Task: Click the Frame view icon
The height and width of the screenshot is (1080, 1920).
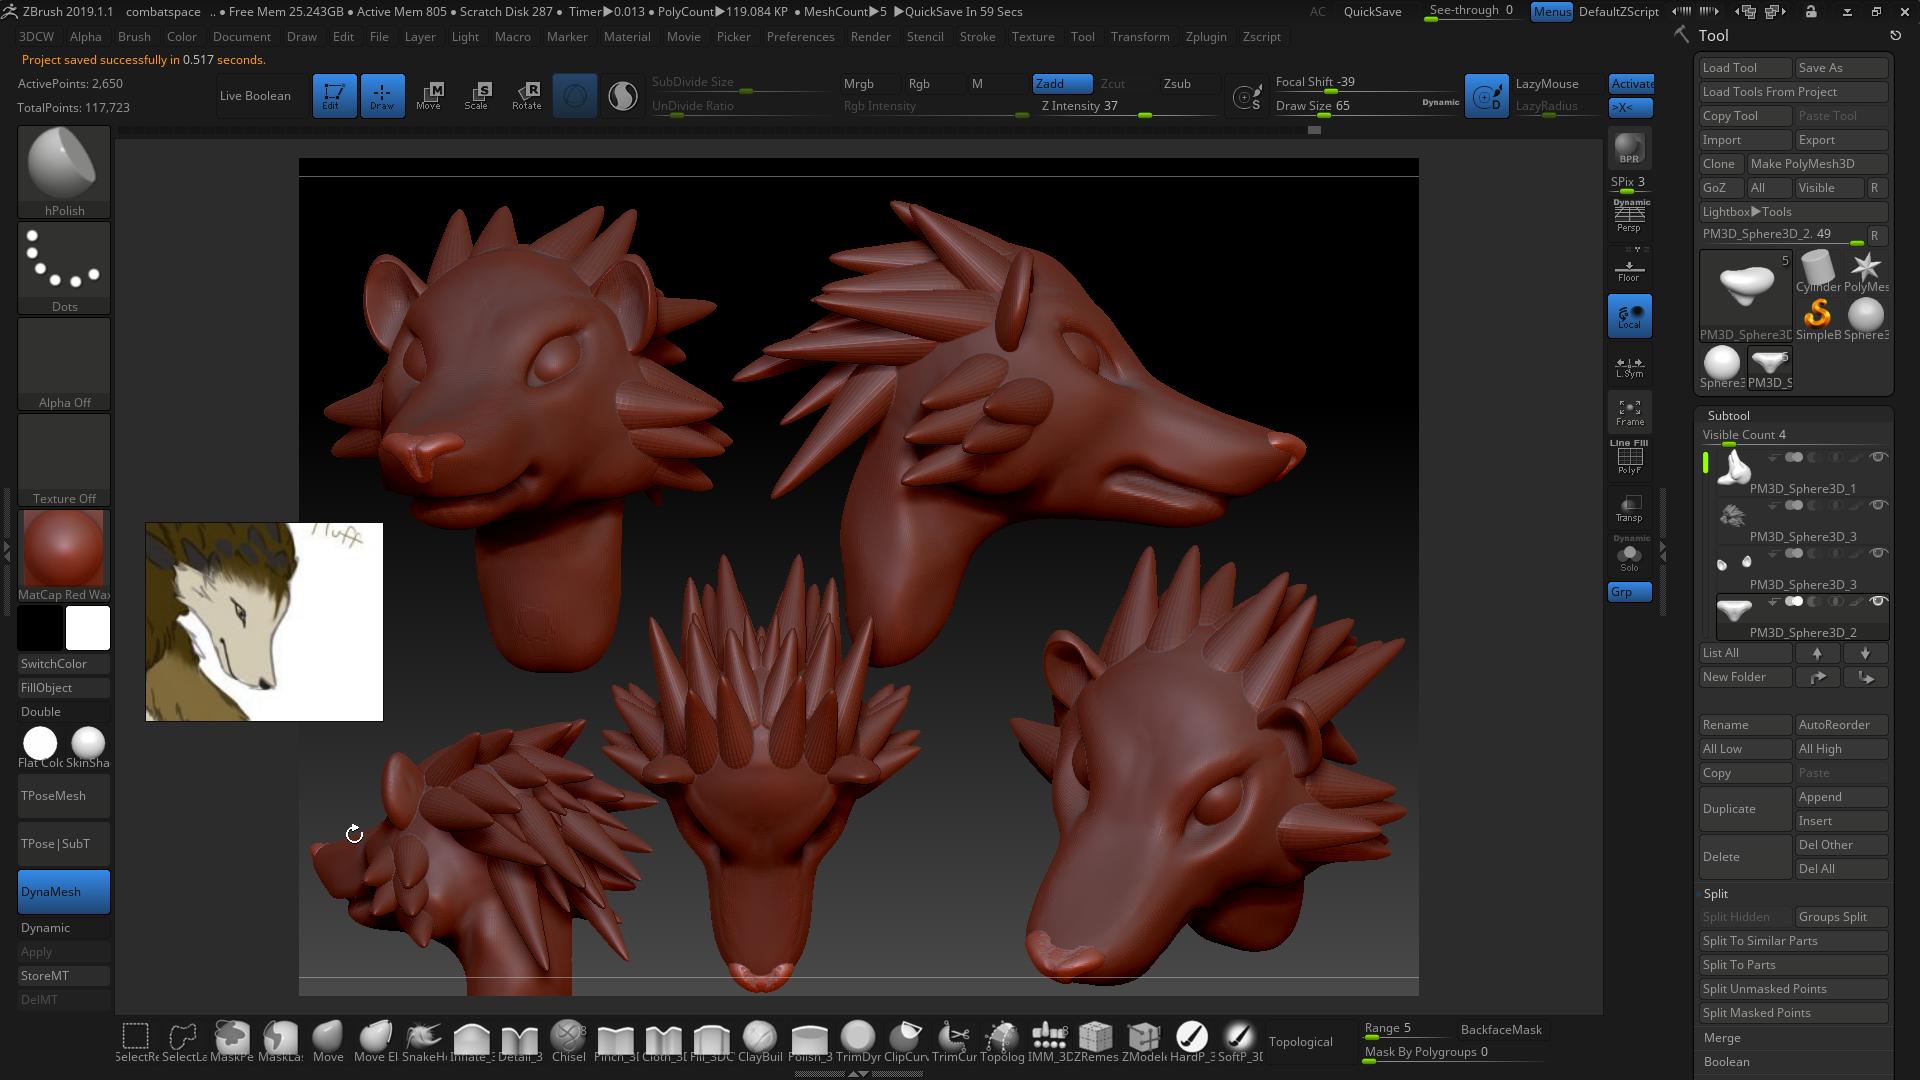Action: [x=1629, y=412]
